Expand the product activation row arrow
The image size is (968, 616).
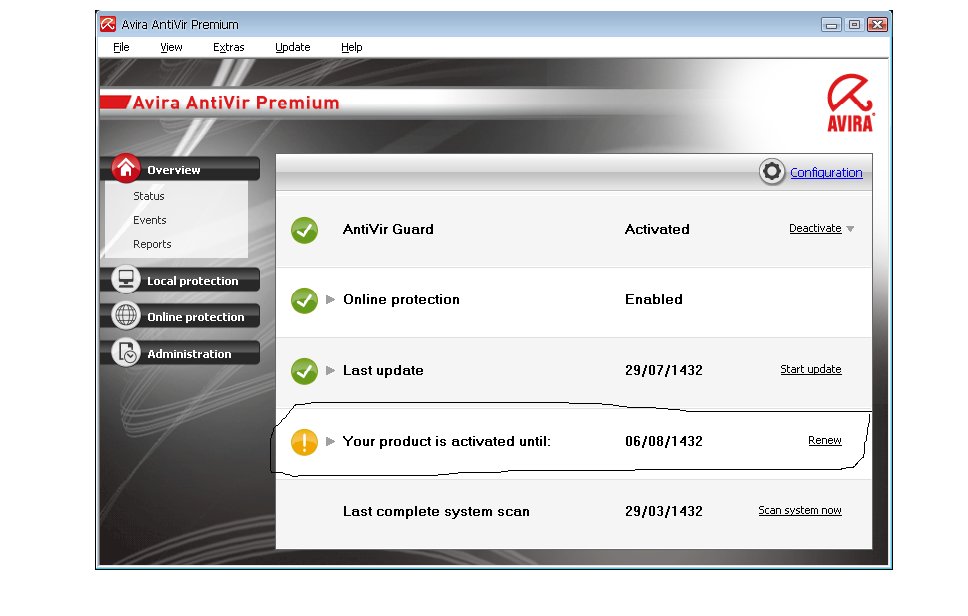pos(330,441)
